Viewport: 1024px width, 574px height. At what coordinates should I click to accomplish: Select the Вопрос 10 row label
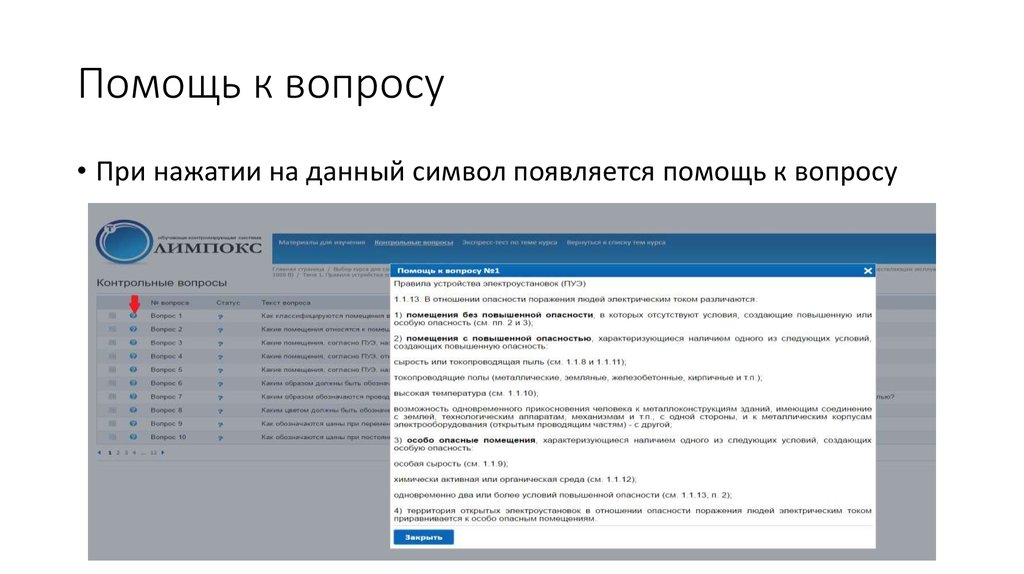pos(168,437)
